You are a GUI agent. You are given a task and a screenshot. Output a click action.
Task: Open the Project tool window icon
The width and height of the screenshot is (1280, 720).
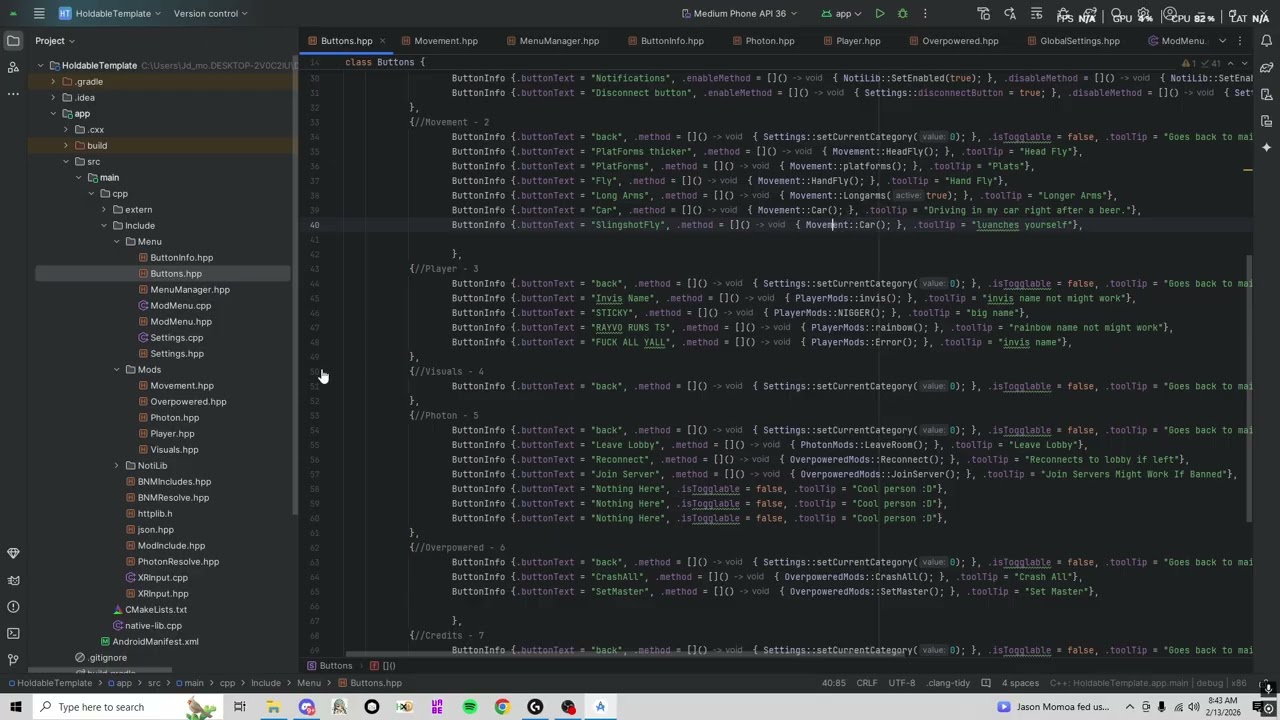[13, 41]
